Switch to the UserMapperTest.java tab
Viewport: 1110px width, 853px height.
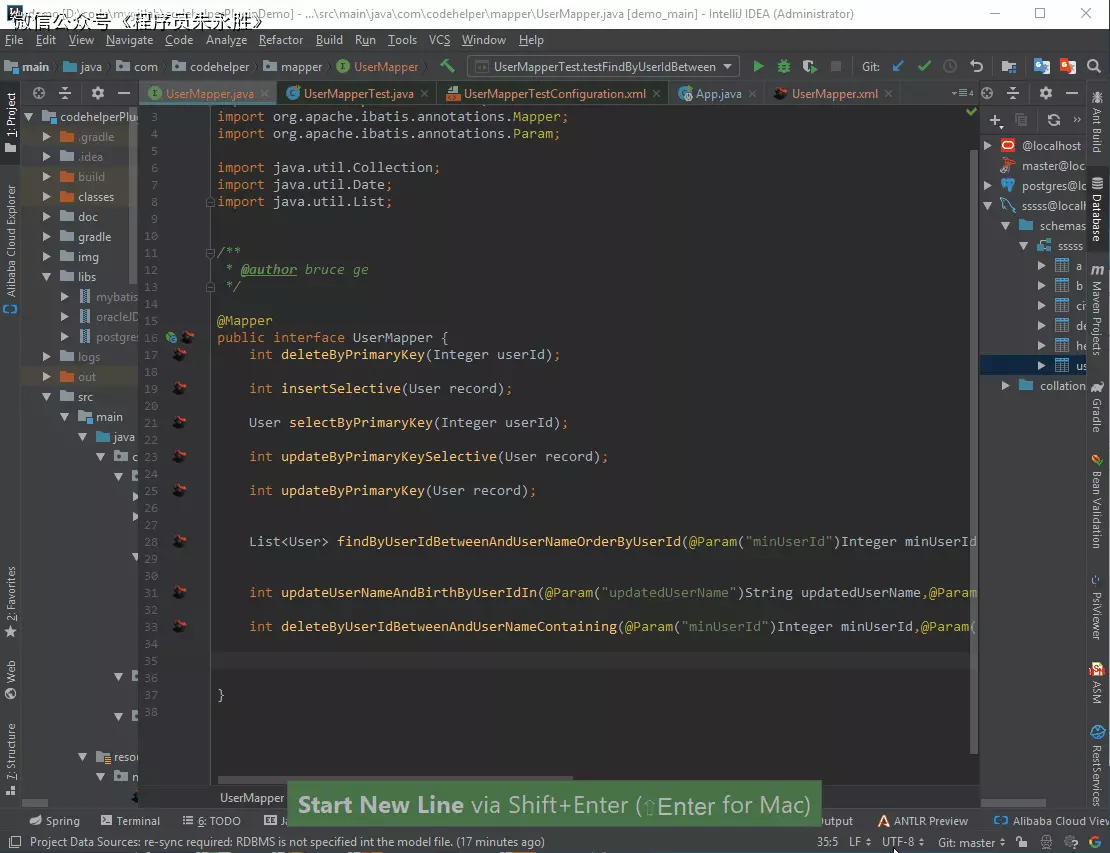[357, 94]
